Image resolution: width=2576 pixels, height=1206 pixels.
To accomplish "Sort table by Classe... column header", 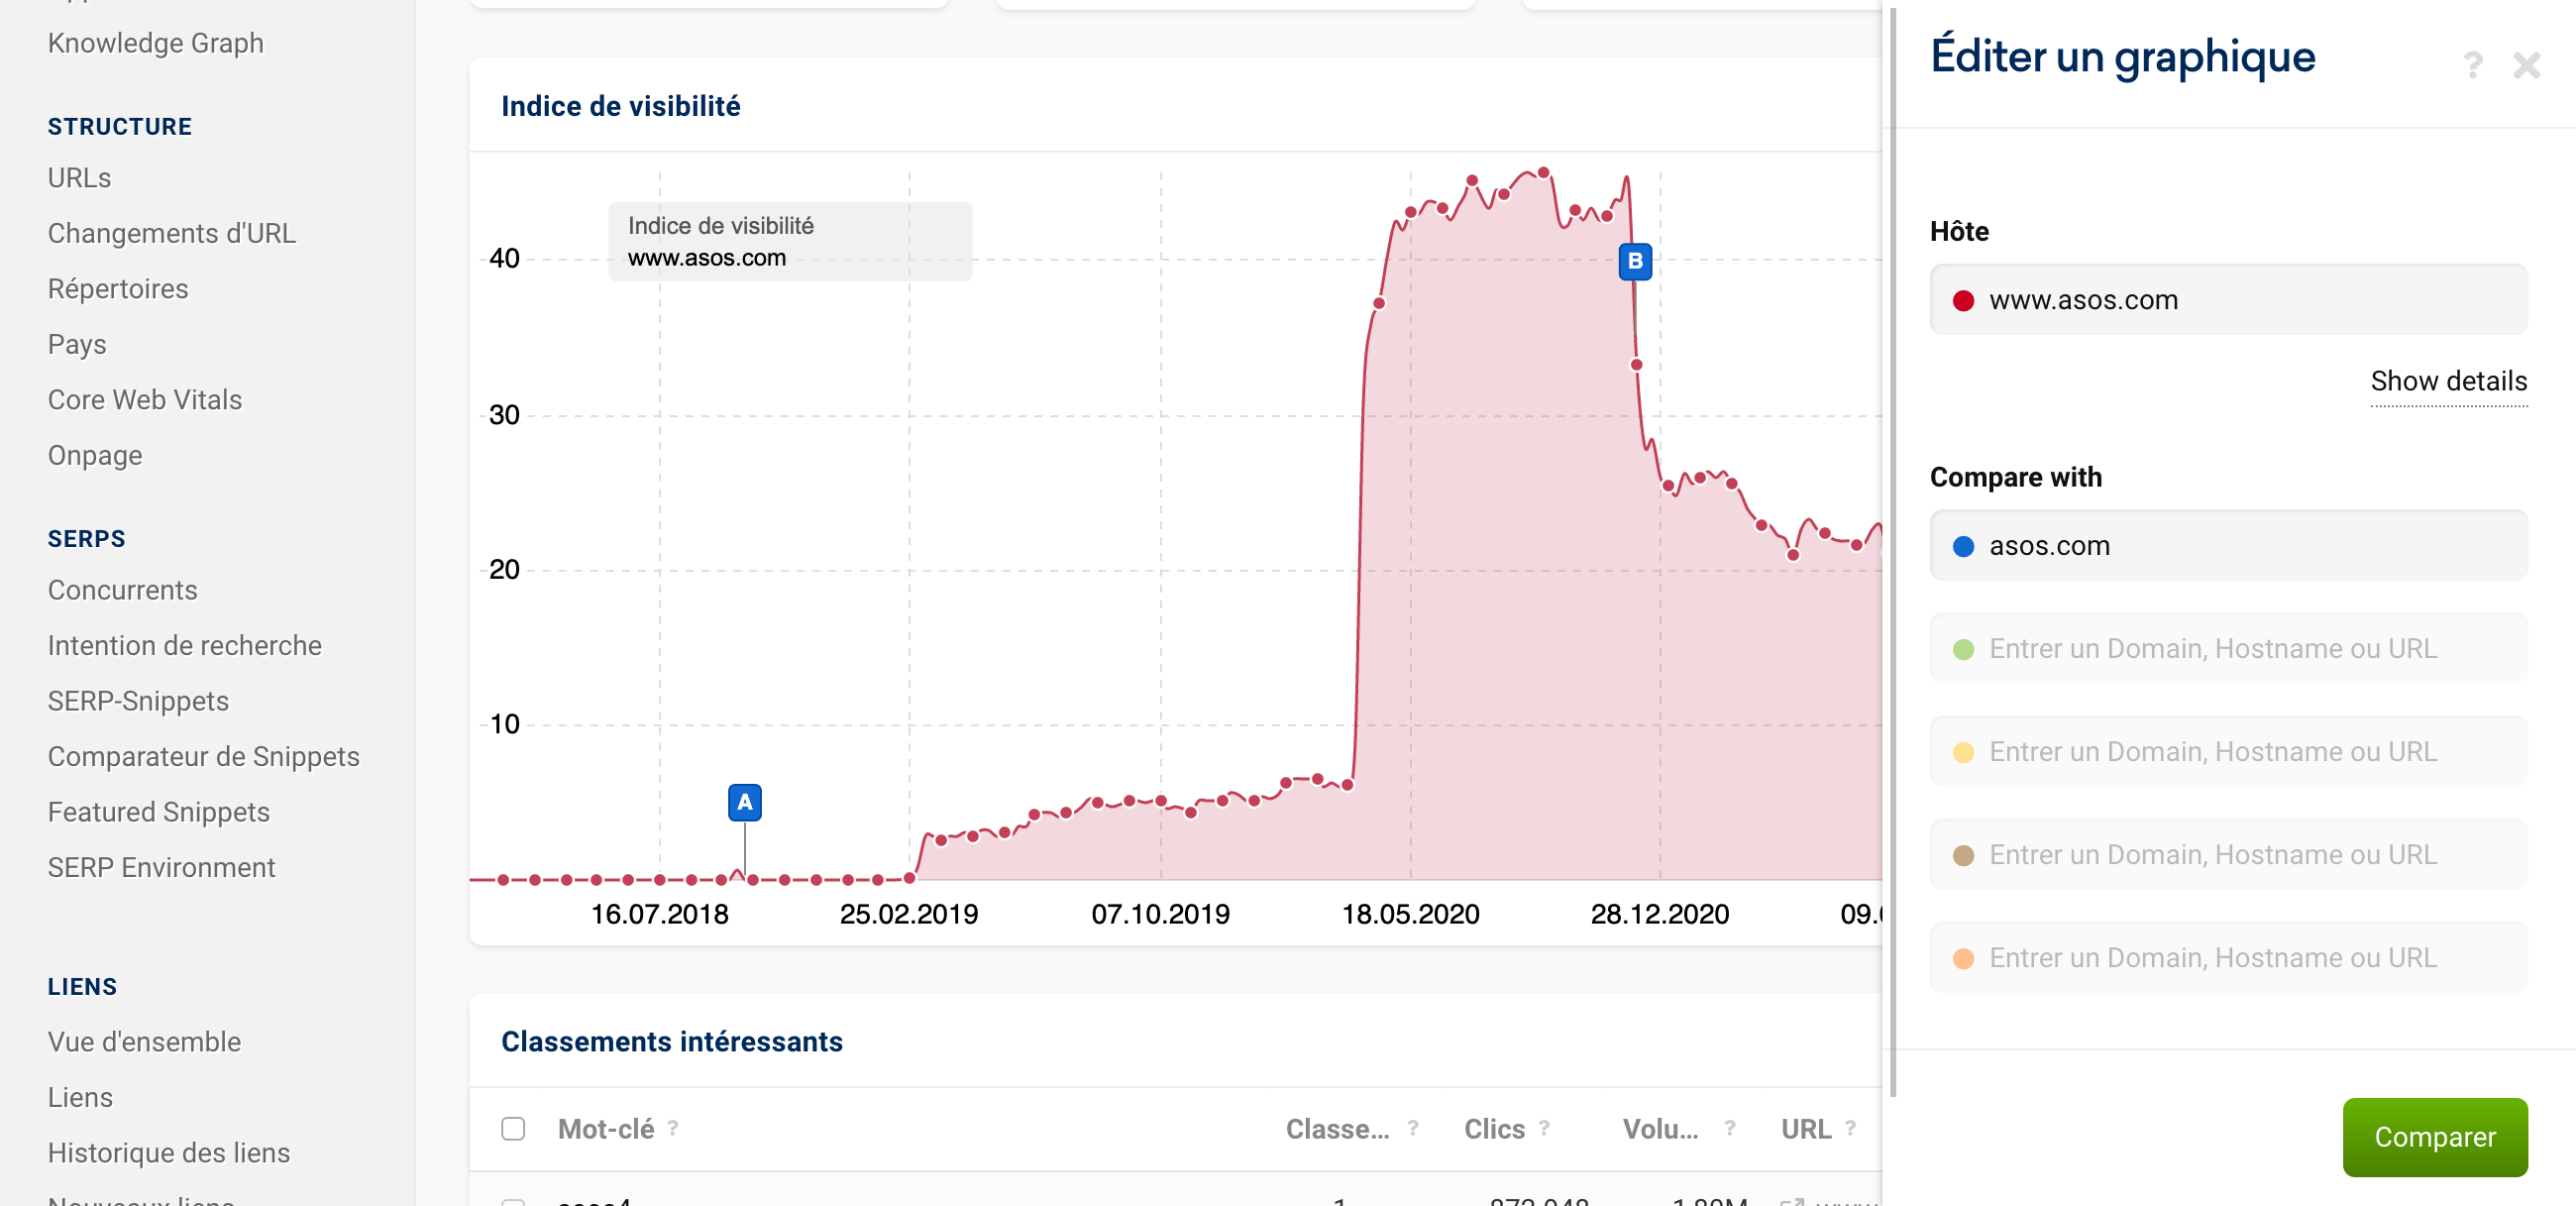I will (x=1337, y=1129).
